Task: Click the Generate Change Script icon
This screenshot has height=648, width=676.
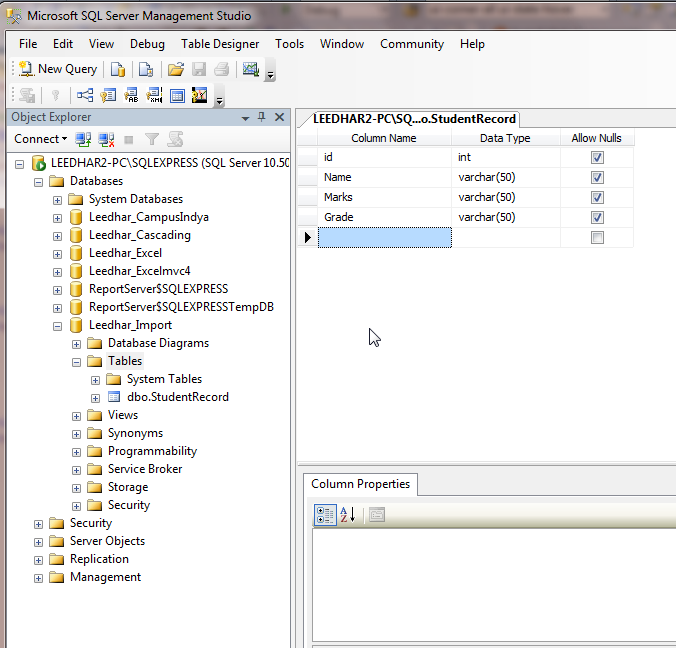Action: (x=27, y=95)
